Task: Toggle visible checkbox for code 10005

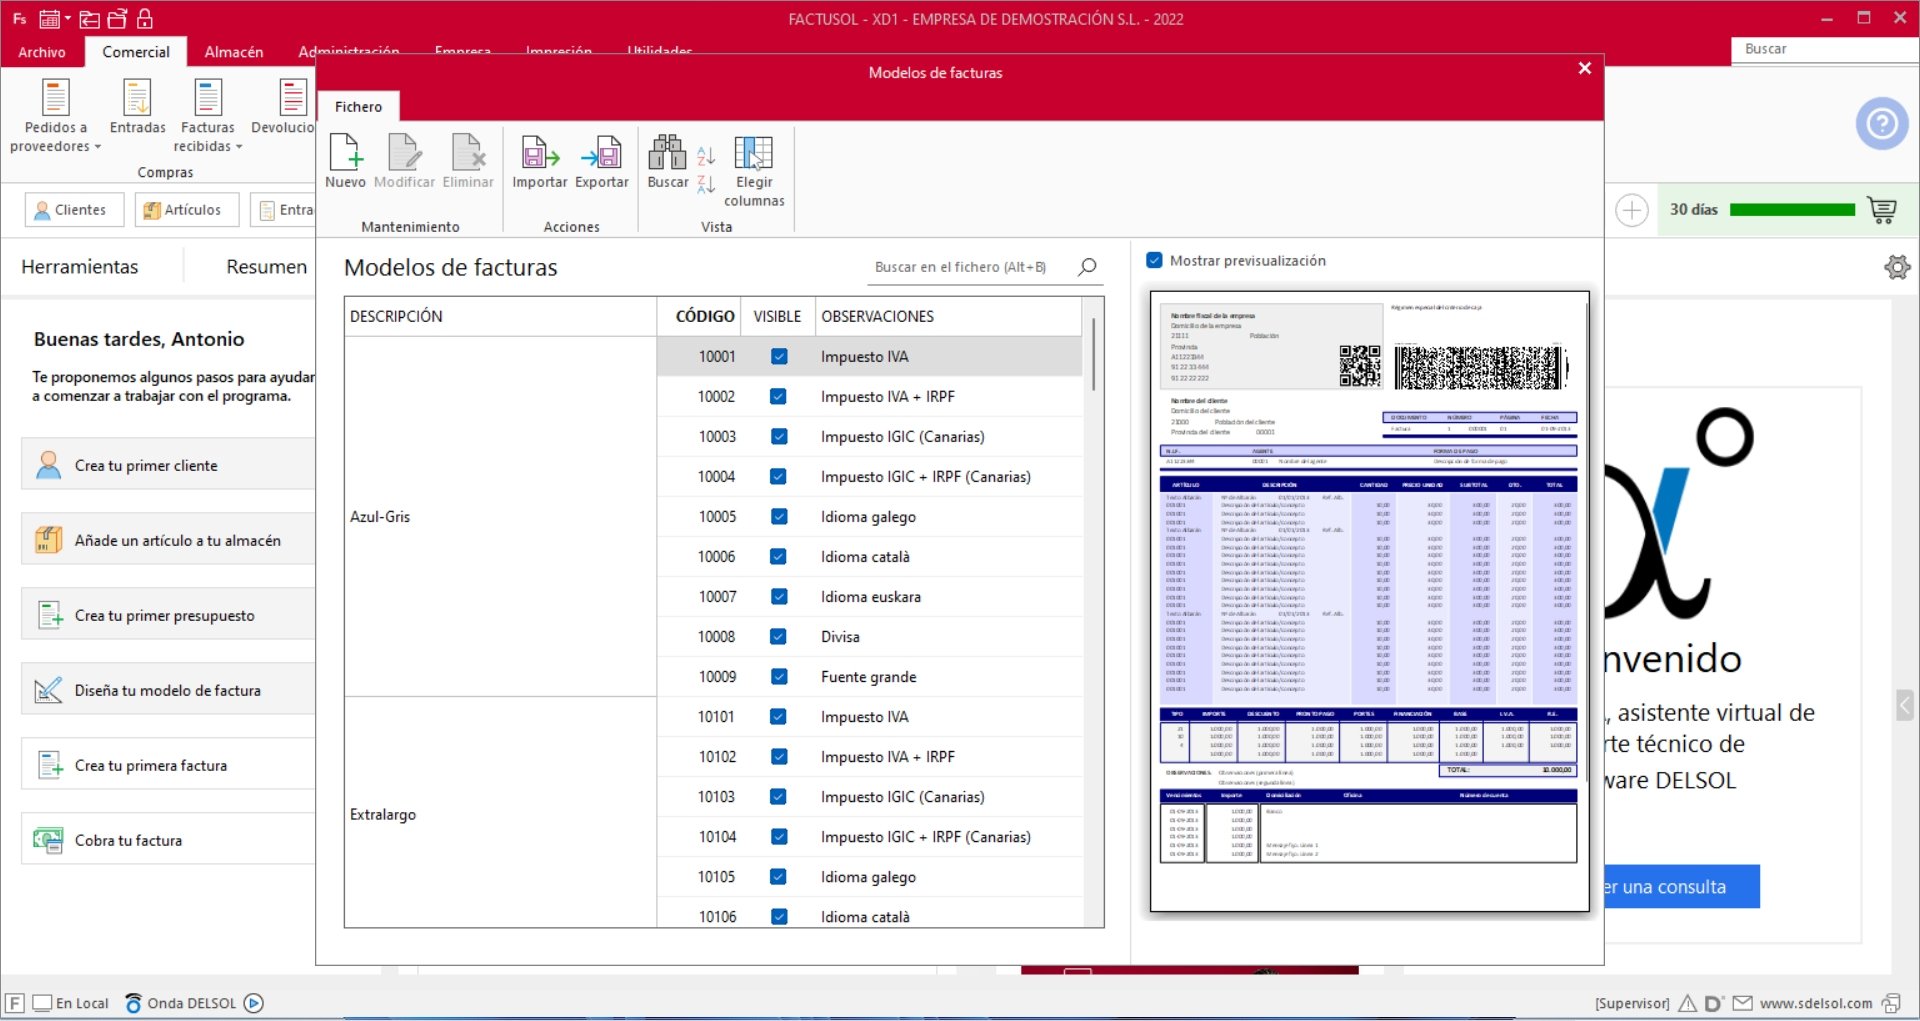Action: [x=779, y=516]
